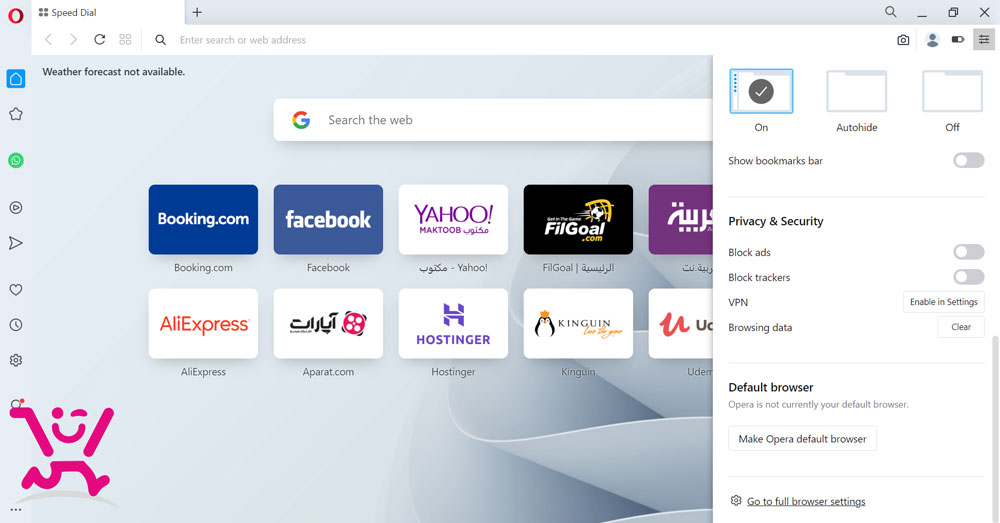Click the Easy Setup panel scrollbar
The width and height of the screenshot is (1000, 523).
tap(995, 429)
